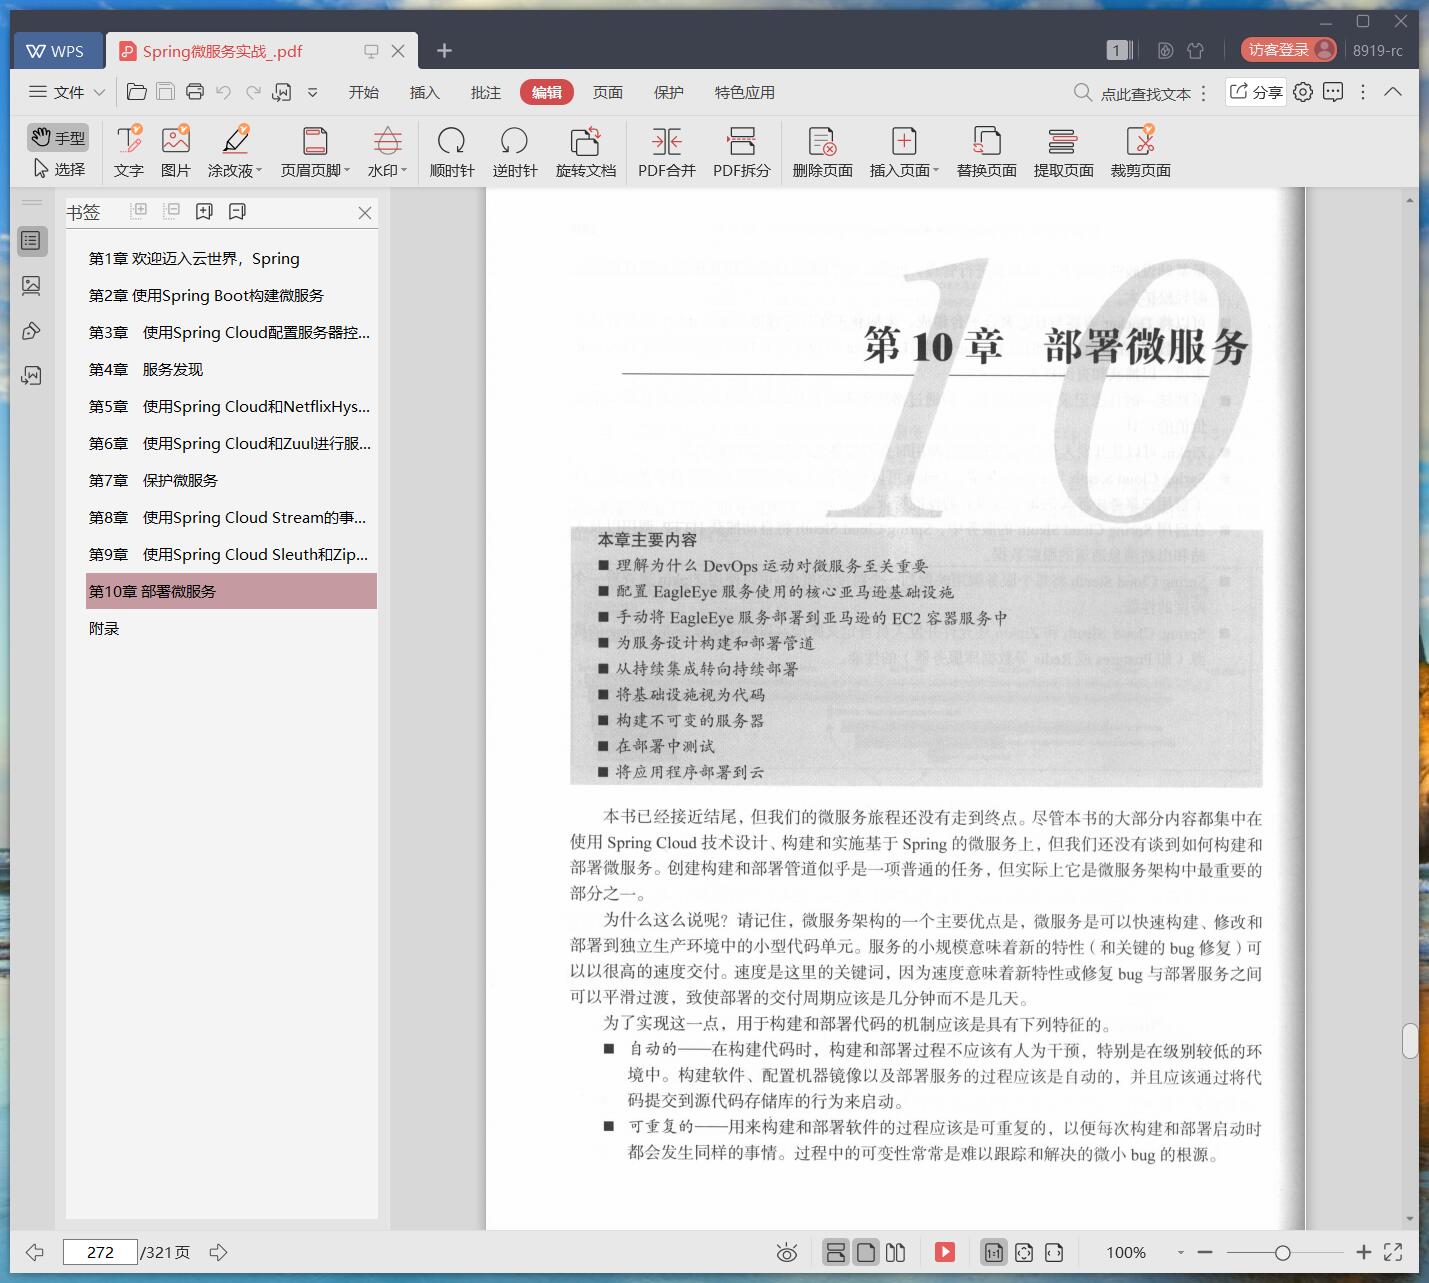Toggle actual size 1:1 view
Viewport: 1429px width, 1283px height.
(x=994, y=1252)
